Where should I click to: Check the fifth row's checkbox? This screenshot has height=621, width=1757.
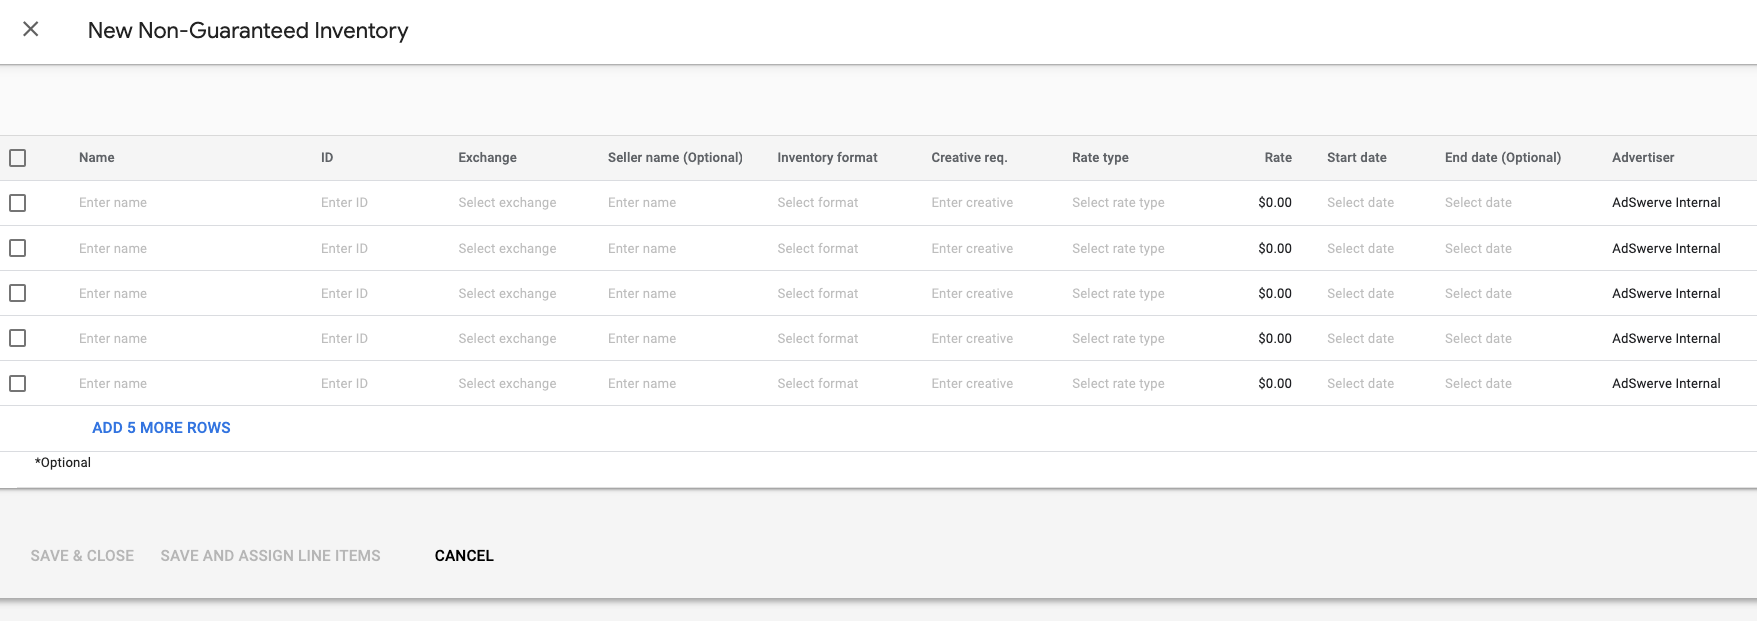click(18, 383)
